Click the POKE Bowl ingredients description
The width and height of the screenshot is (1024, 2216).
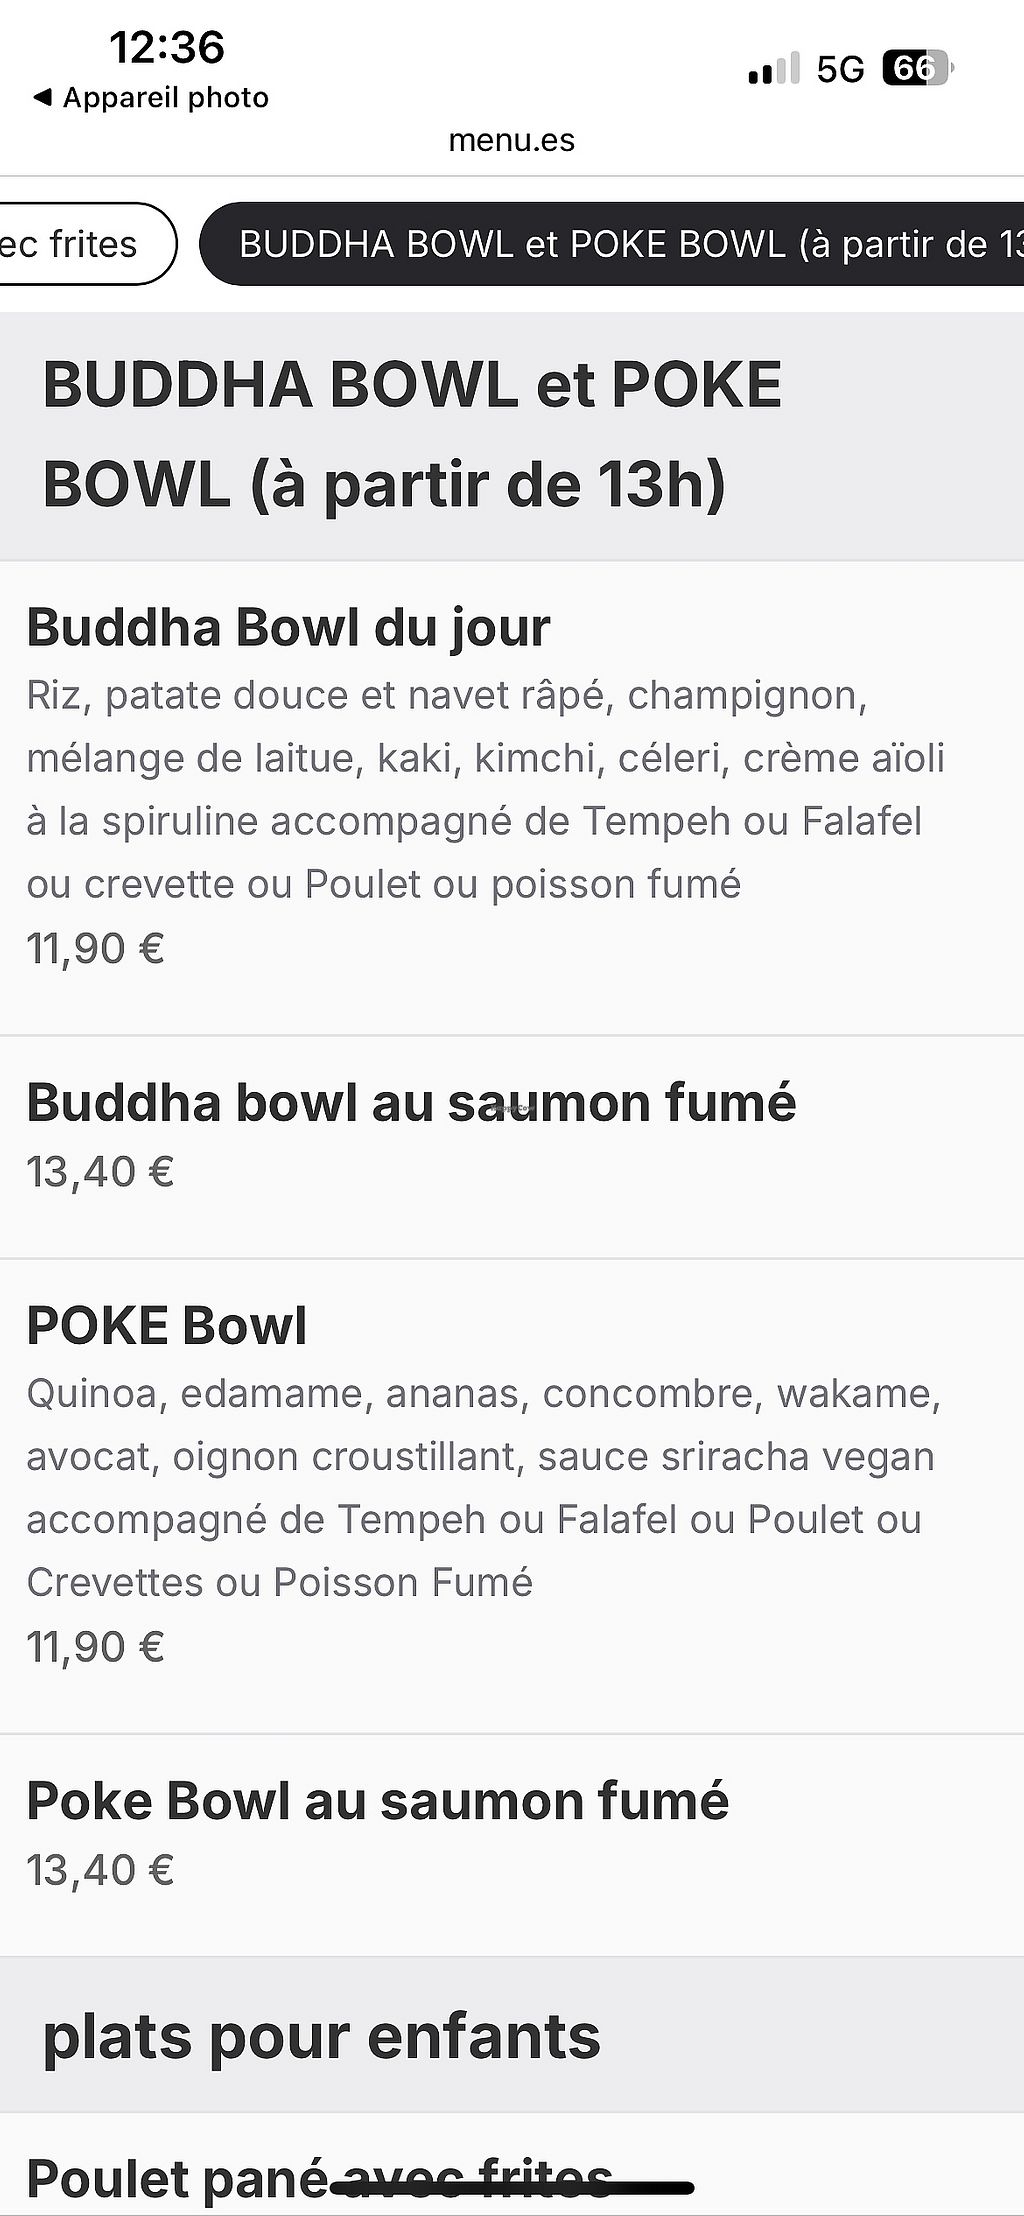click(483, 1487)
